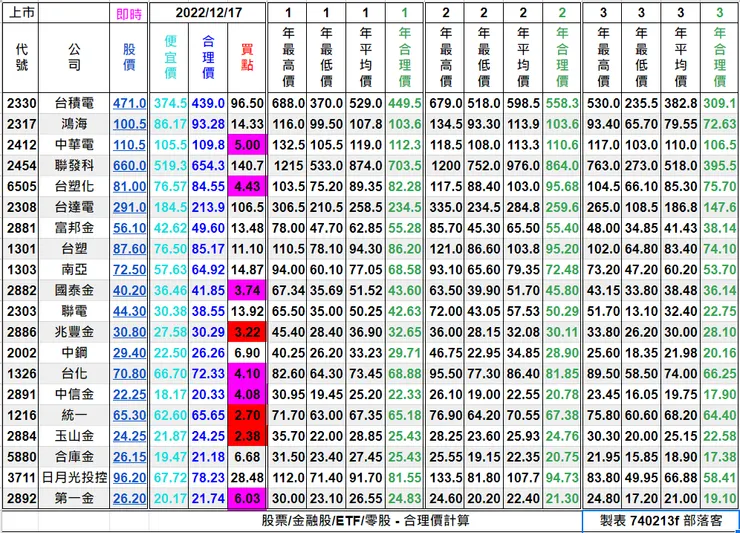Select the magenta 5.00 buy-point cell for 中華電
The height and width of the screenshot is (533, 740).
(x=247, y=145)
